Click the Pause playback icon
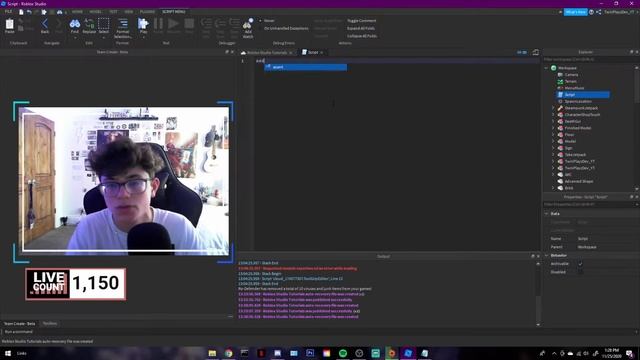 click(158, 24)
